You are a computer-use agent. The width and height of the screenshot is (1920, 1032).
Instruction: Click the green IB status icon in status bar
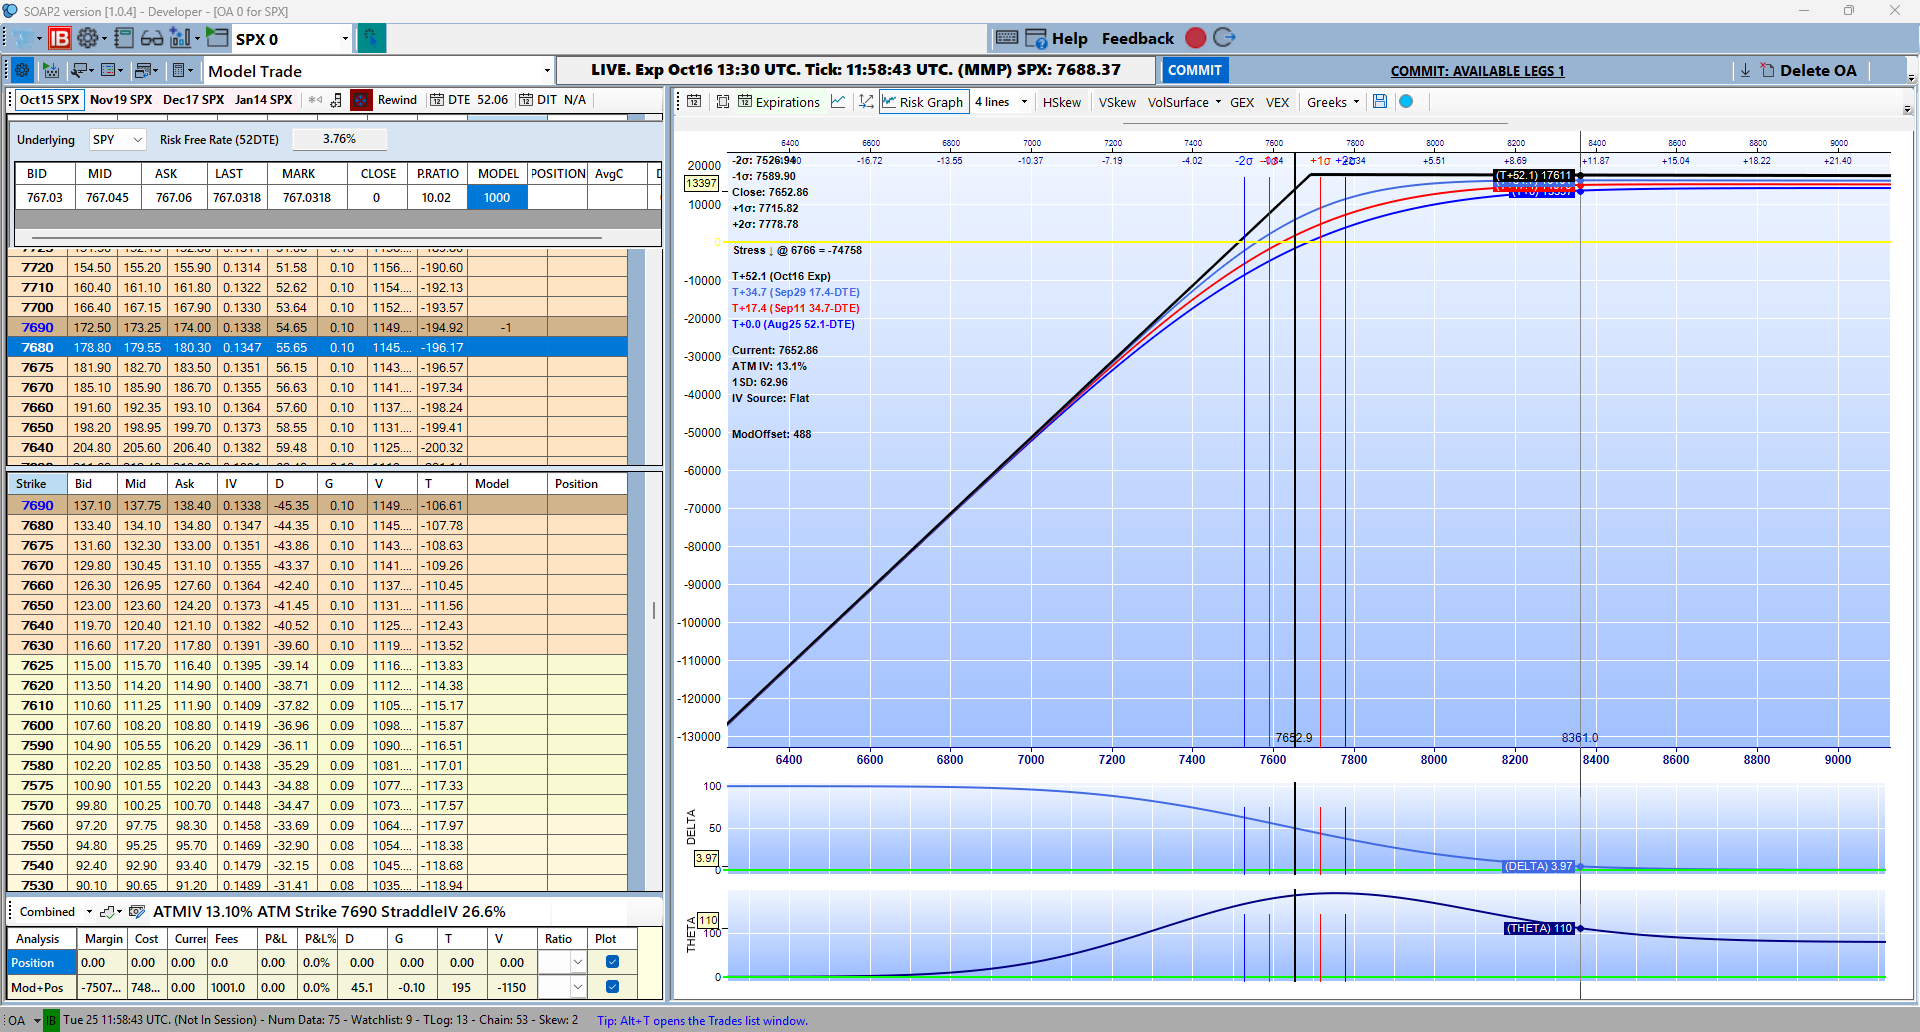pos(52,1020)
